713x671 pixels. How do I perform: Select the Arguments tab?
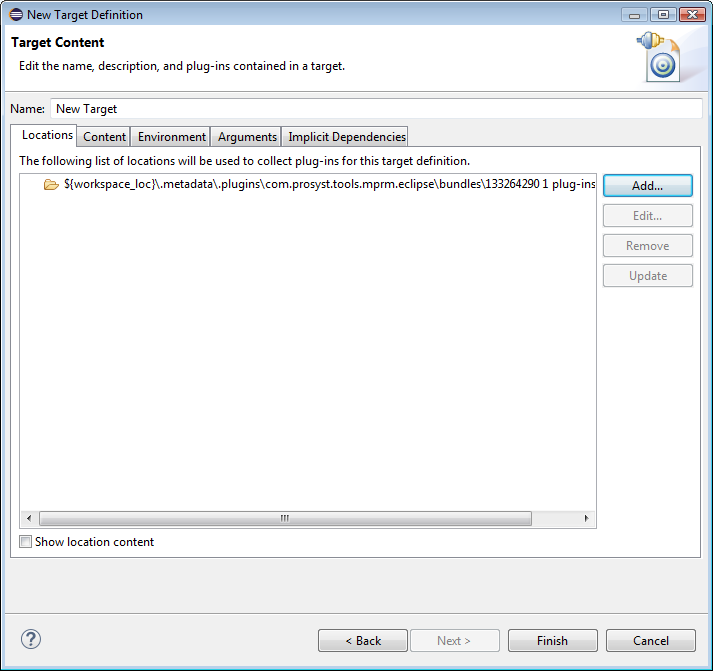(x=247, y=137)
